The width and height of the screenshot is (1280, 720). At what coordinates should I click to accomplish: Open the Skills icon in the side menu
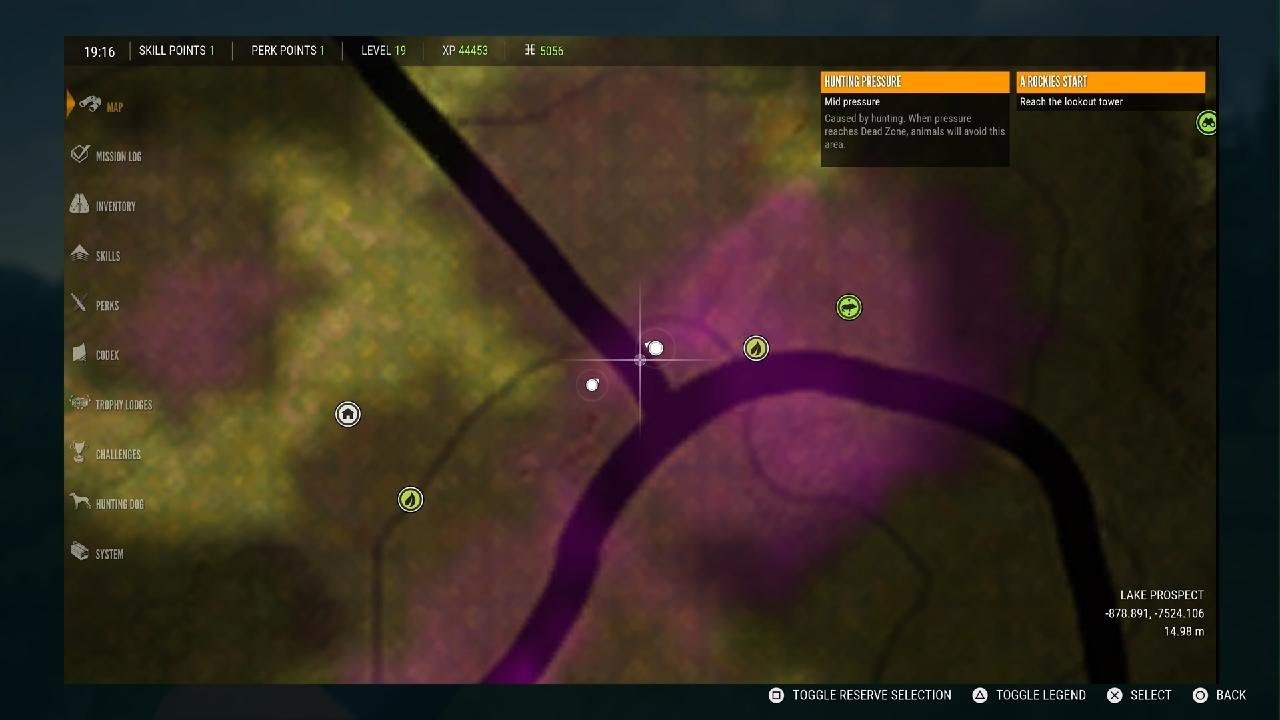[80, 254]
